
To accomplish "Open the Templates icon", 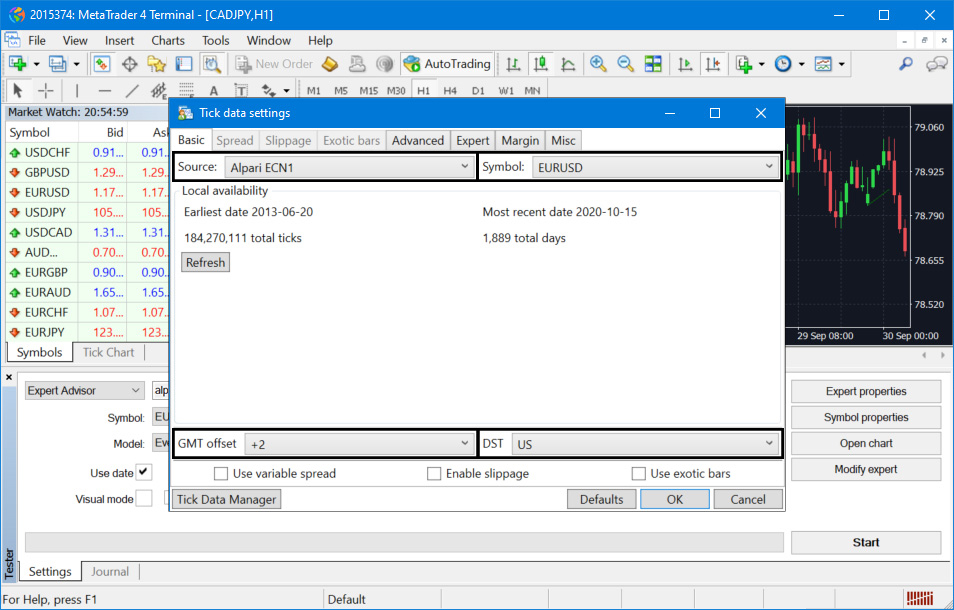I will [x=823, y=64].
